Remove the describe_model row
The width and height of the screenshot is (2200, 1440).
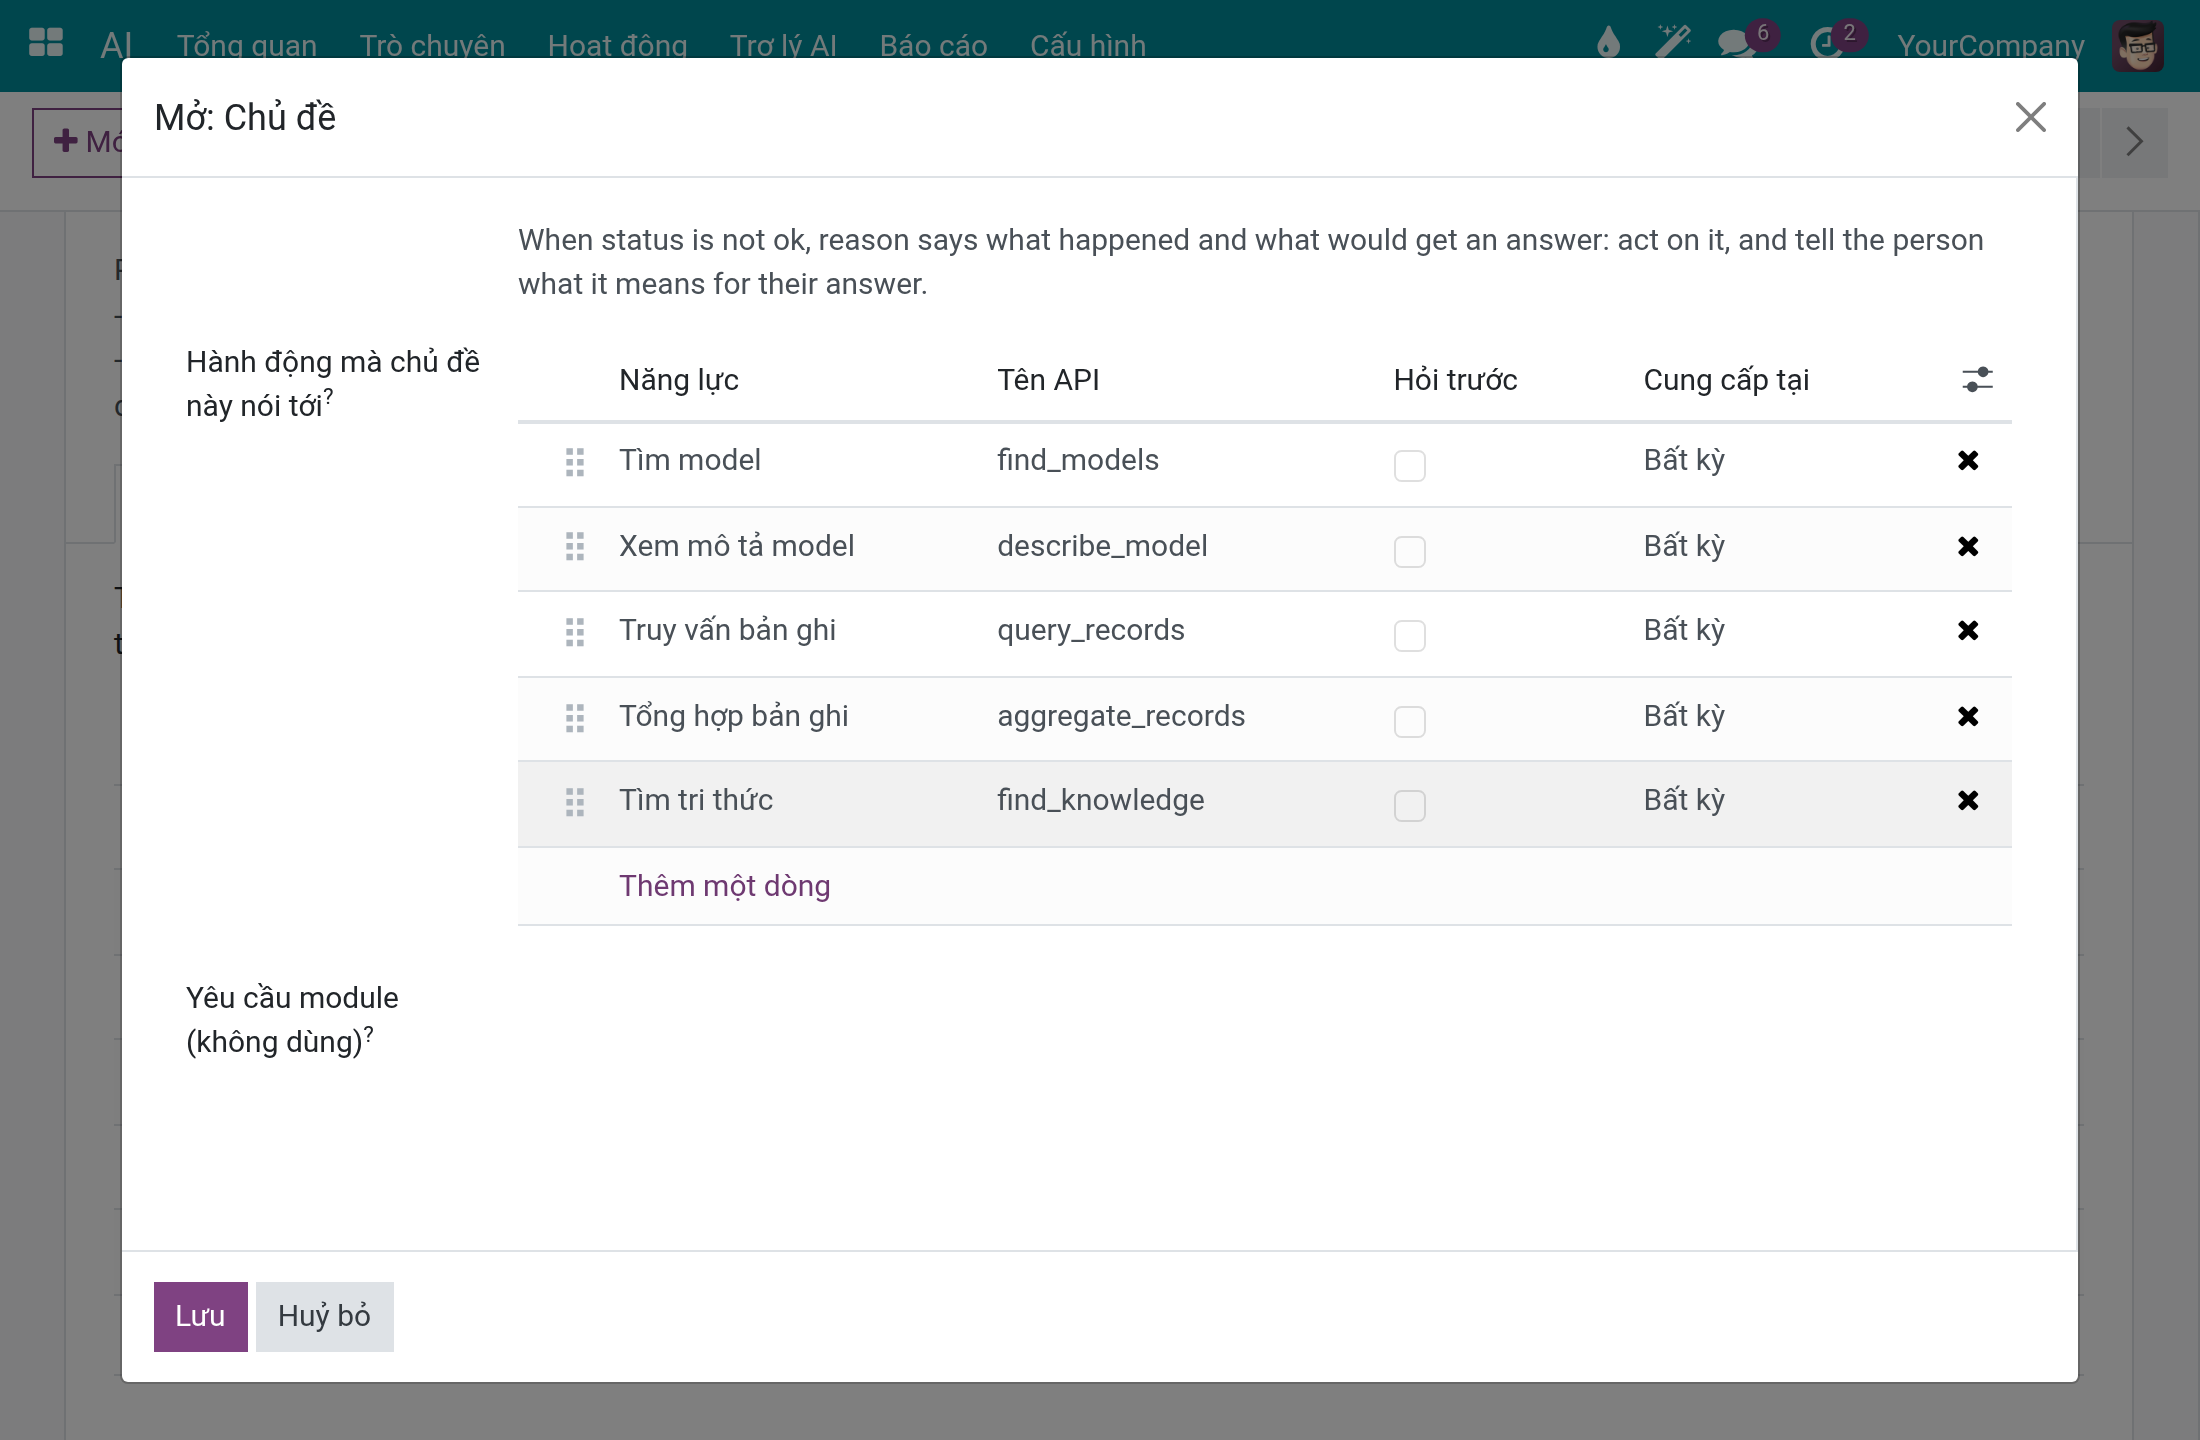coord(1968,546)
